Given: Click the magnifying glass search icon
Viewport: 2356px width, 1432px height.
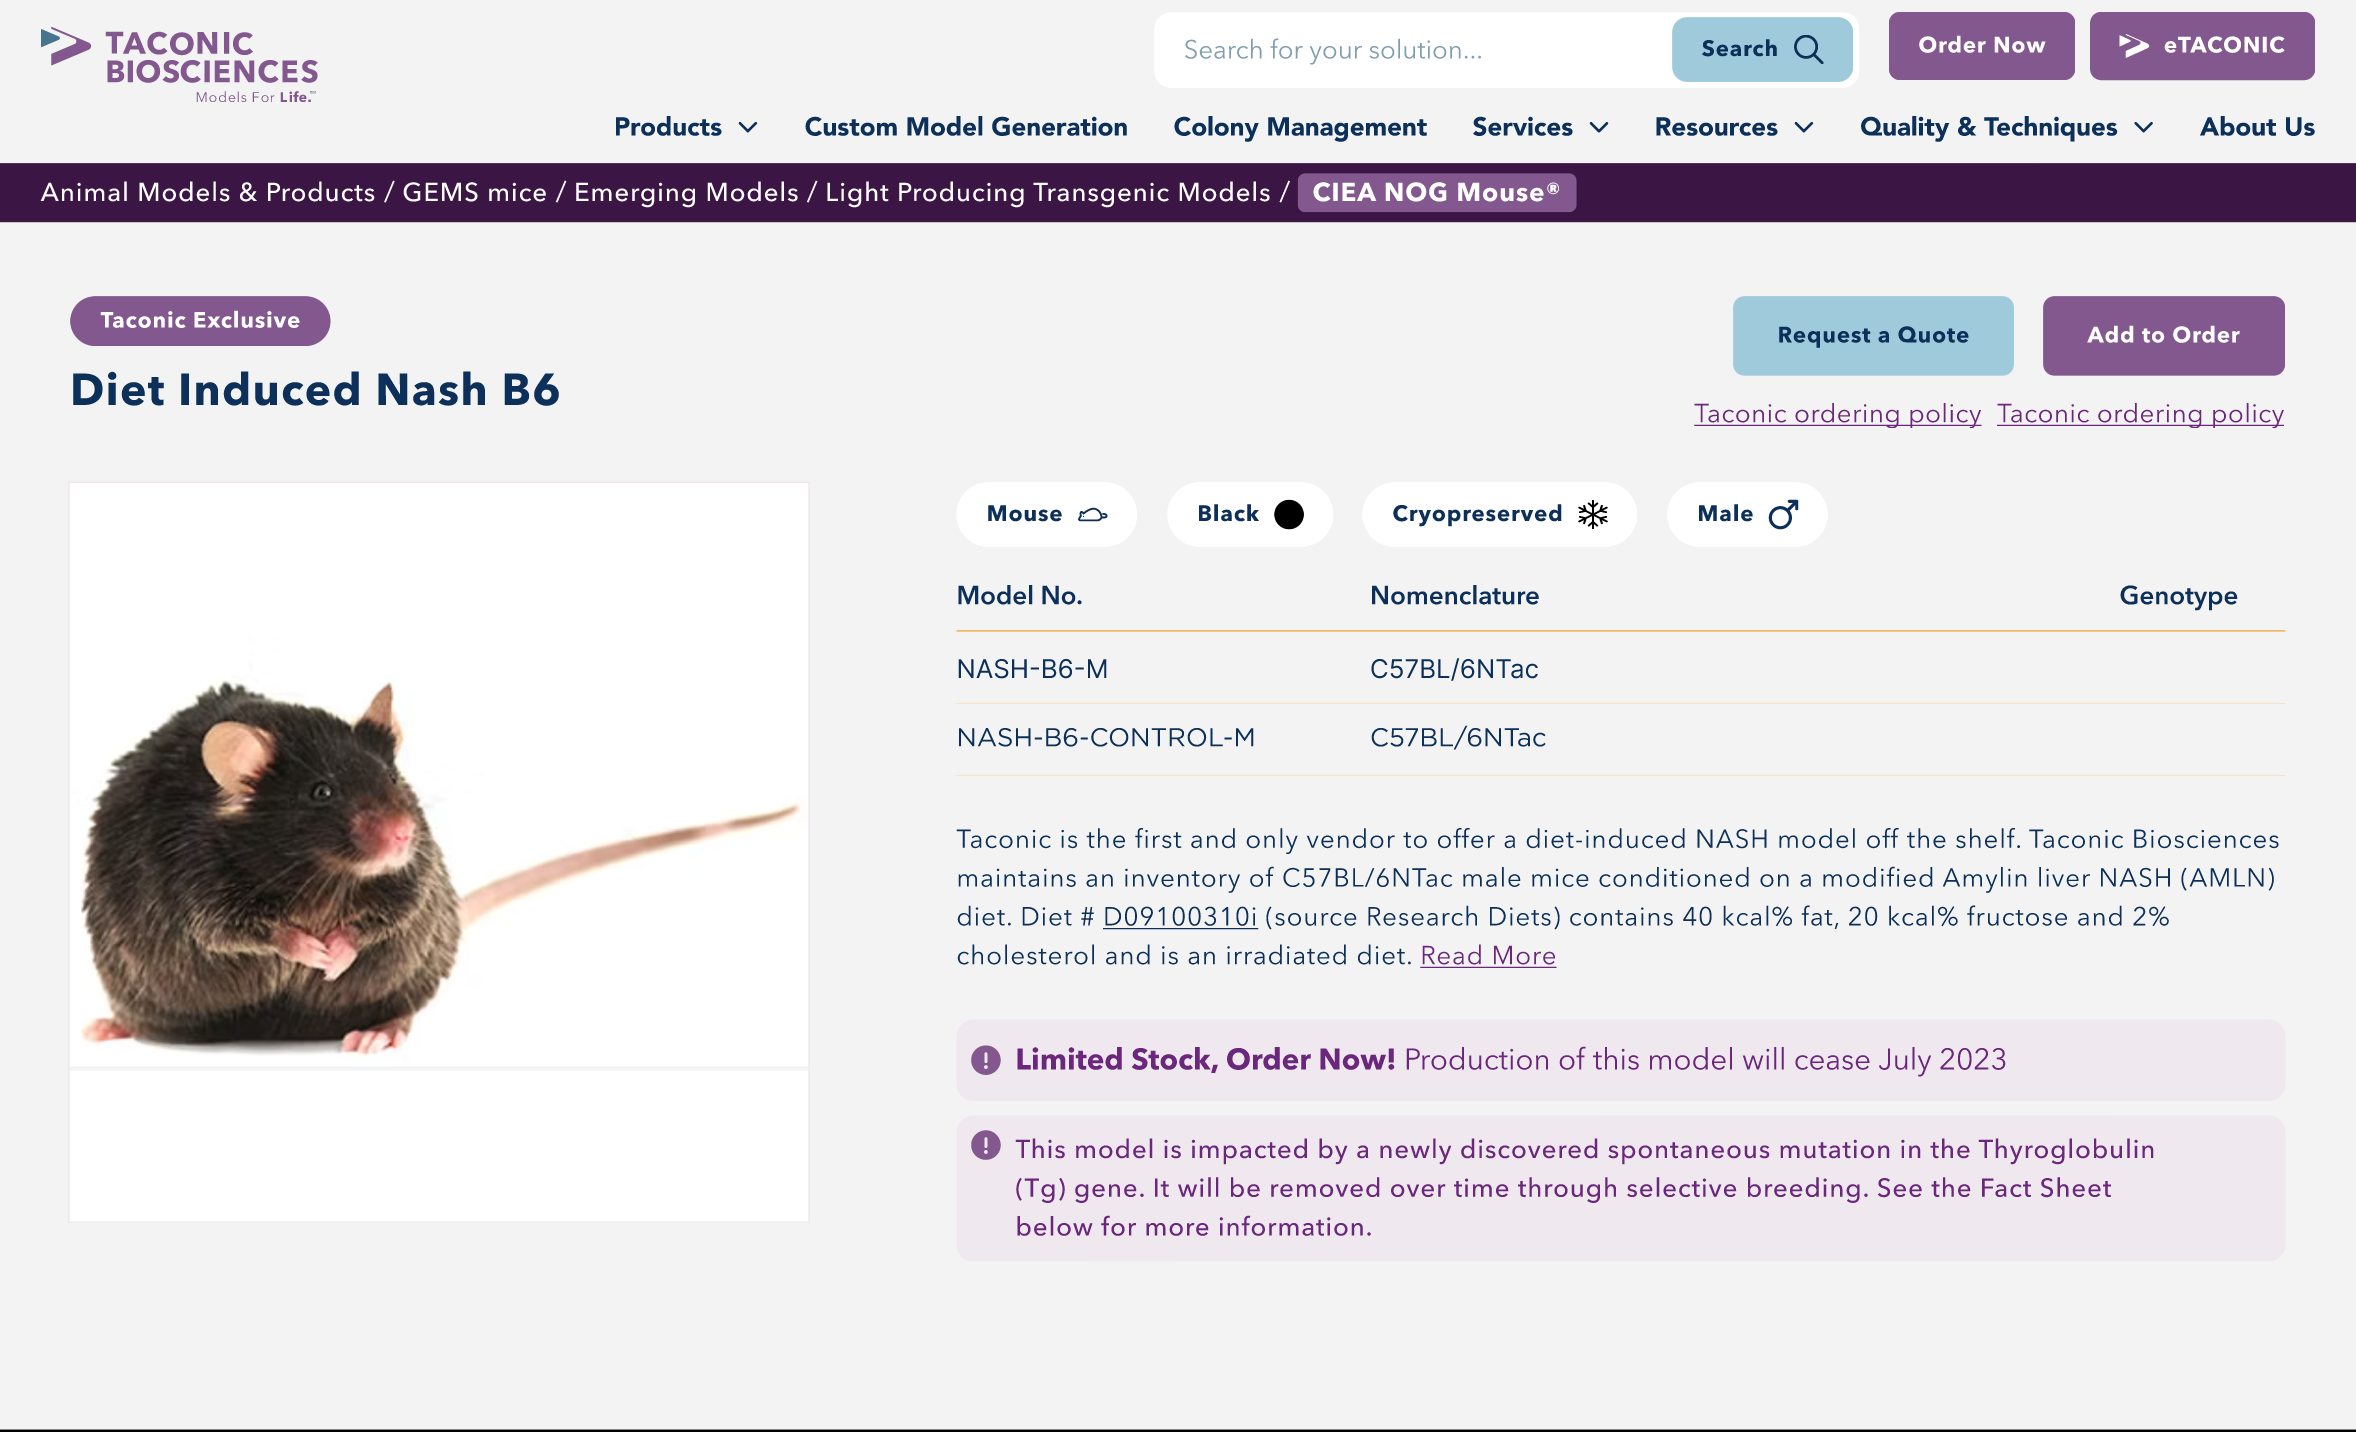Looking at the screenshot, I should [x=1808, y=49].
